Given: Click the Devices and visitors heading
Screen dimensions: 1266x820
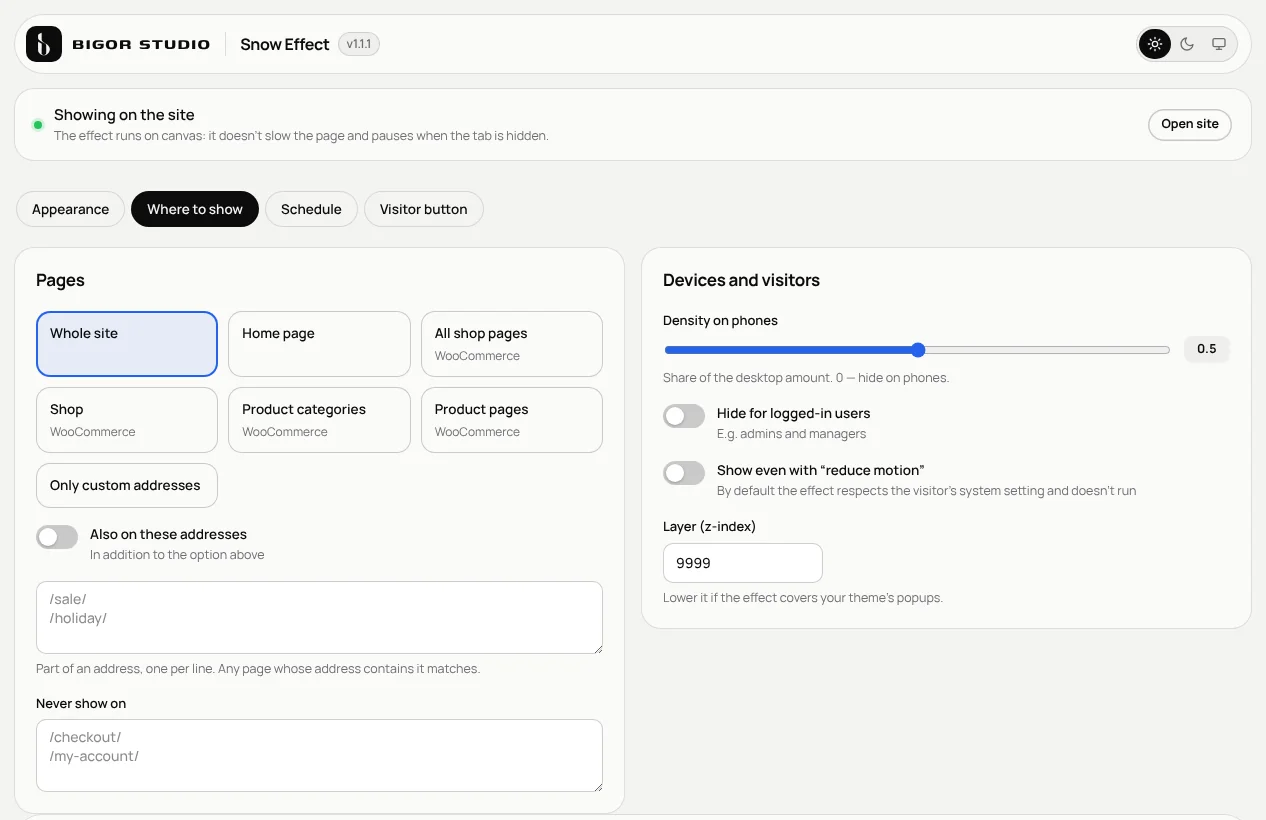Looking at the screenshot, I should click(x=741, y=280).
